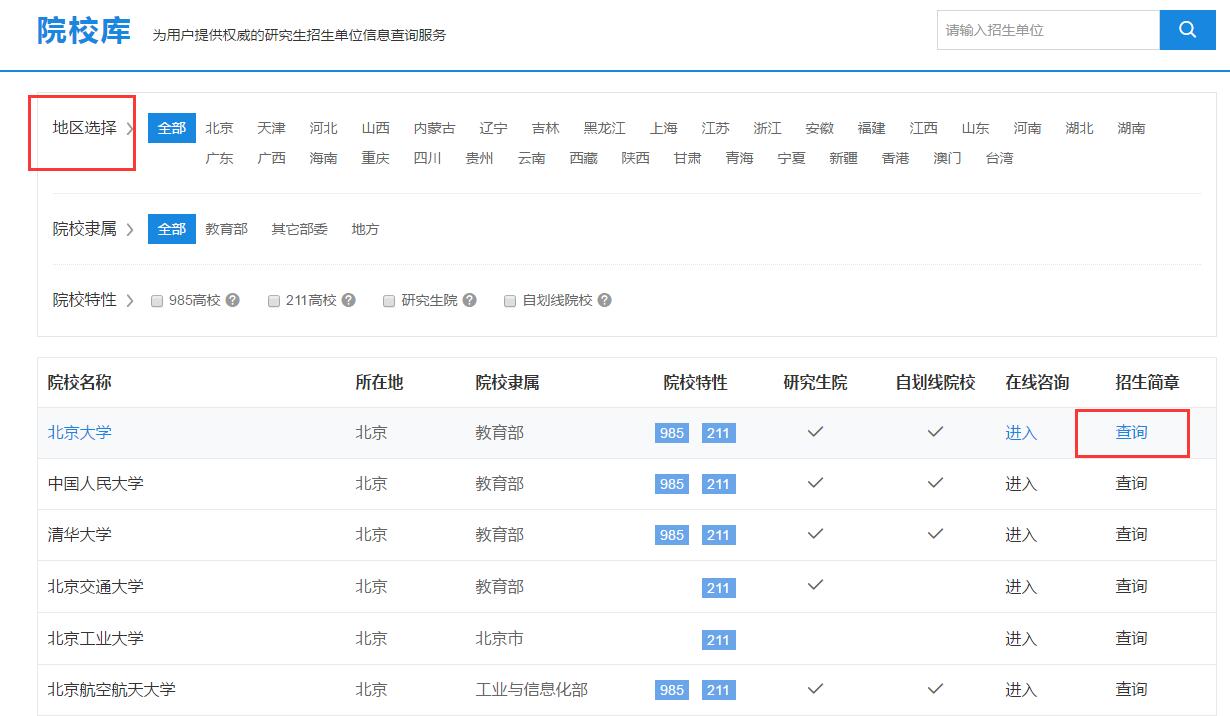Click 进入 for 清华大学 online consultation
Screen dimensions: 1230x716
pos(1021,535)
